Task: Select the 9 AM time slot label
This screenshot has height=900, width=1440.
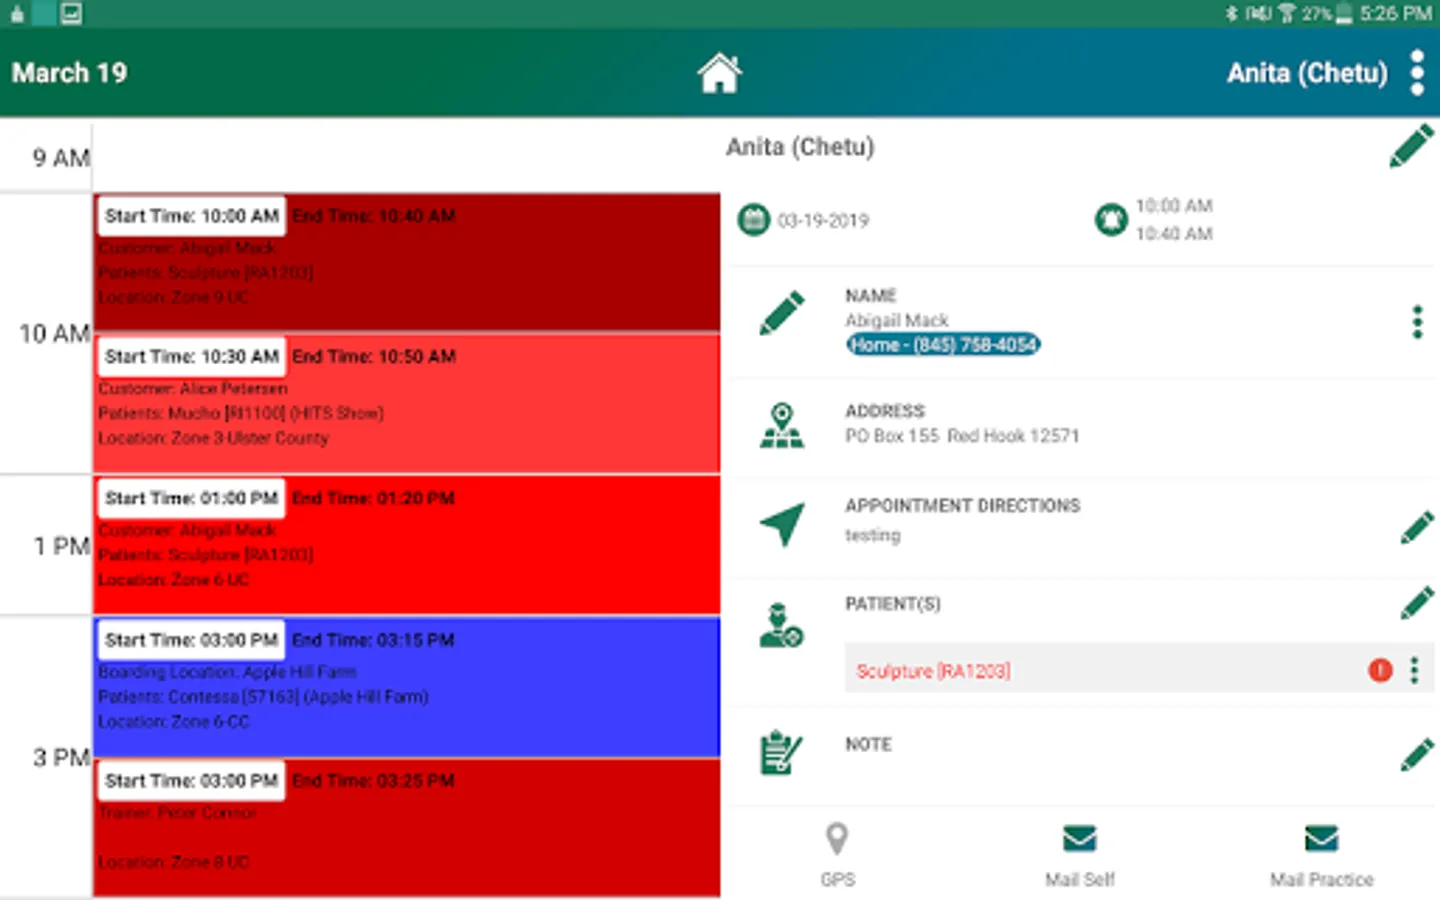Action: pyautogui.click(x=61, y=158)
